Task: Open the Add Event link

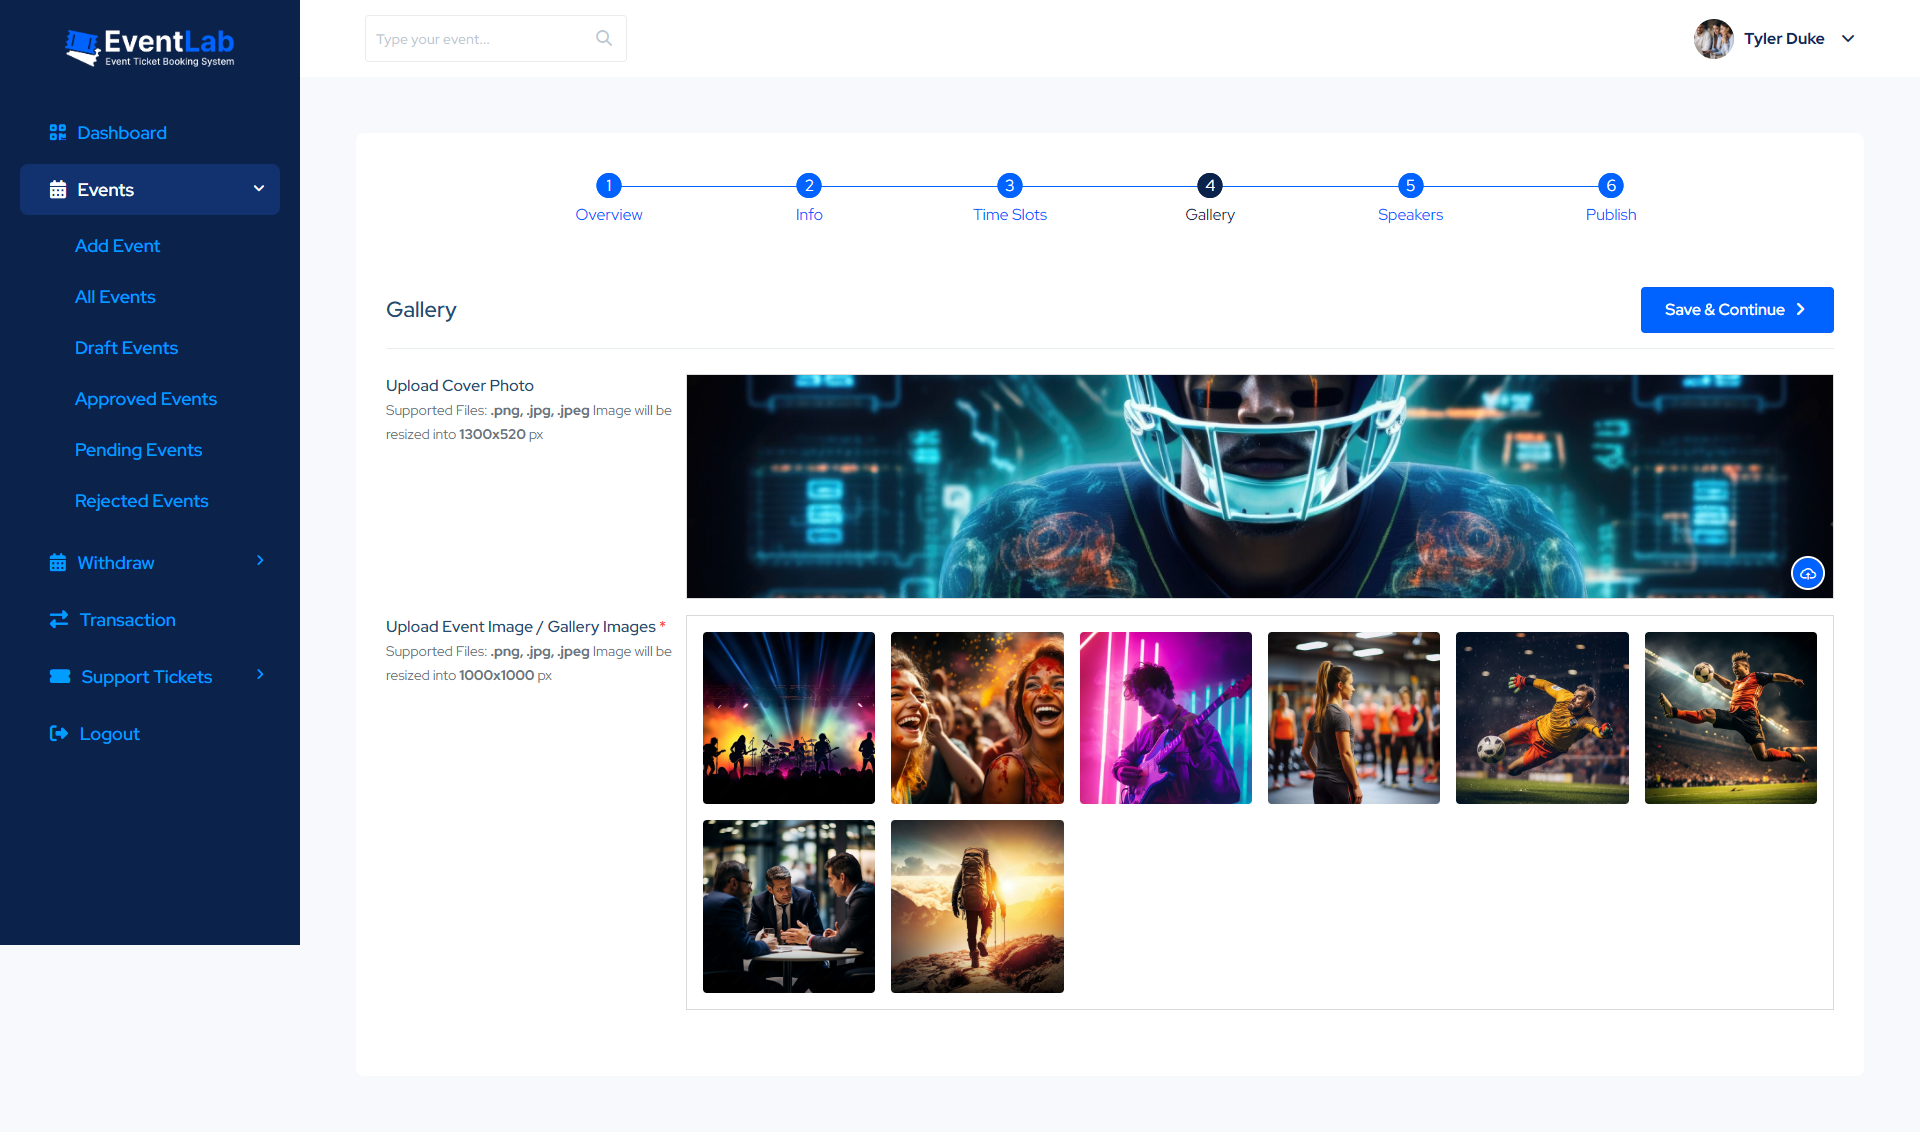Action: pos(117,245)
